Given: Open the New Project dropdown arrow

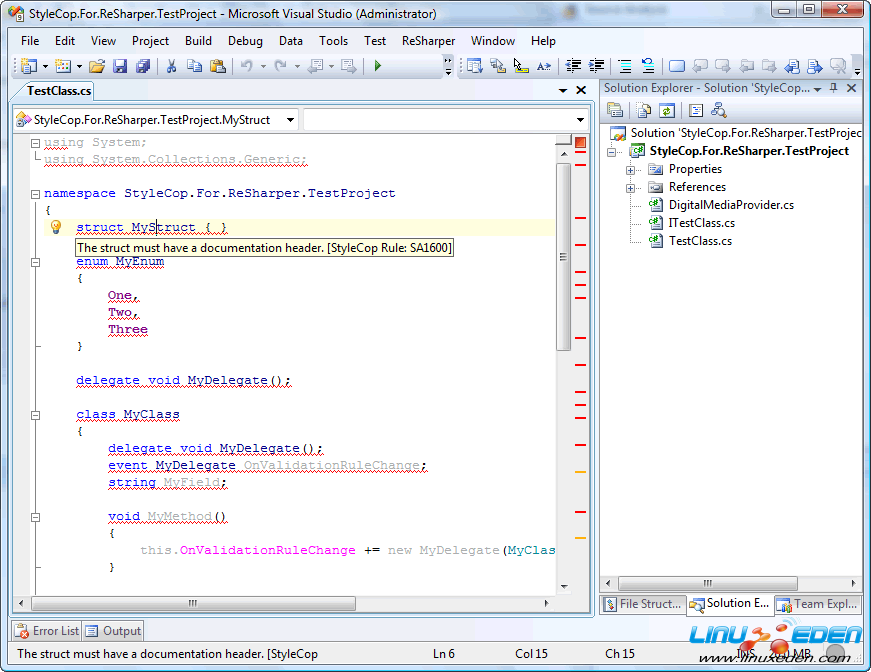Looking at the screenshot, I should (x=45, y=67).
